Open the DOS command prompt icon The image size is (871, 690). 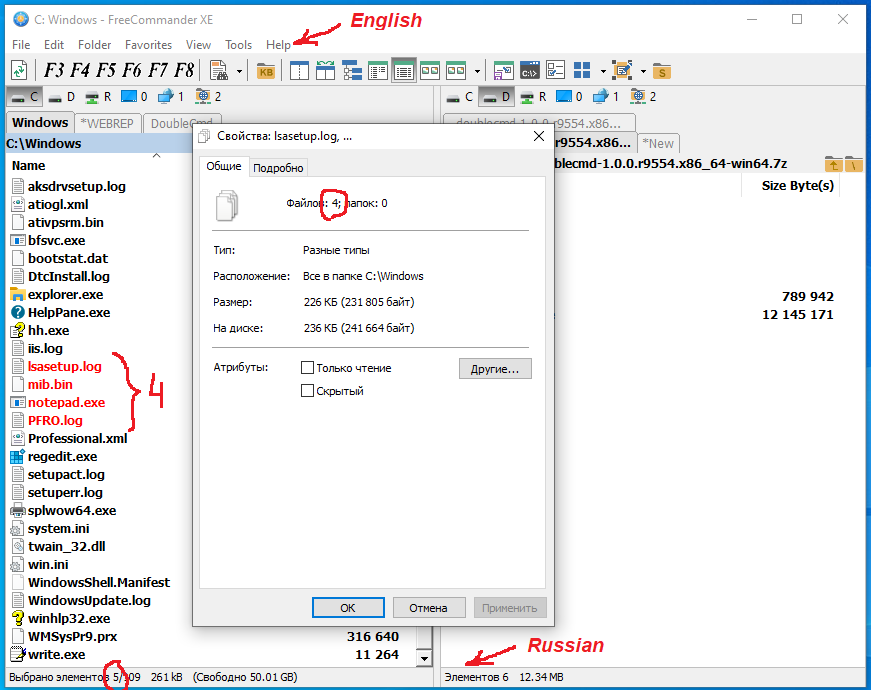coord(530,71)
